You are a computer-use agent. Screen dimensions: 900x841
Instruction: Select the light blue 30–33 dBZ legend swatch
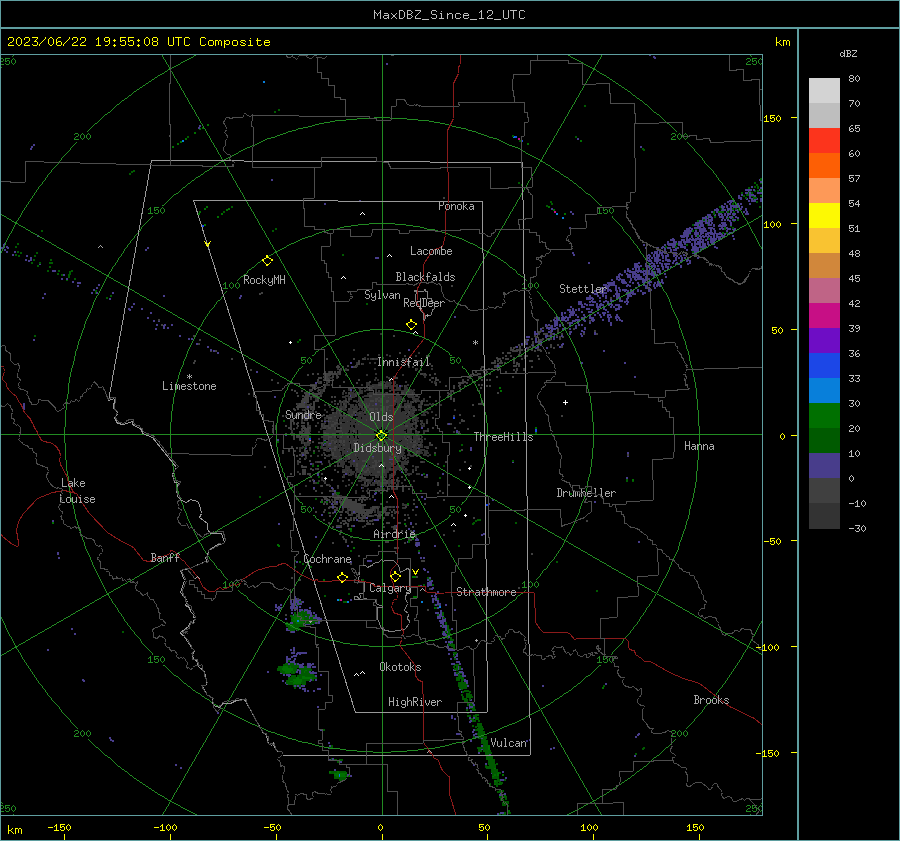point(824,390)
